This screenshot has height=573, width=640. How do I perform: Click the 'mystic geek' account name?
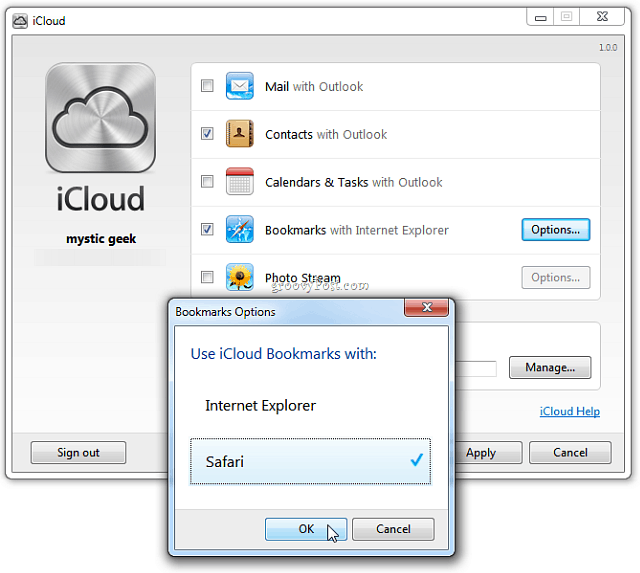click(101, 239)
